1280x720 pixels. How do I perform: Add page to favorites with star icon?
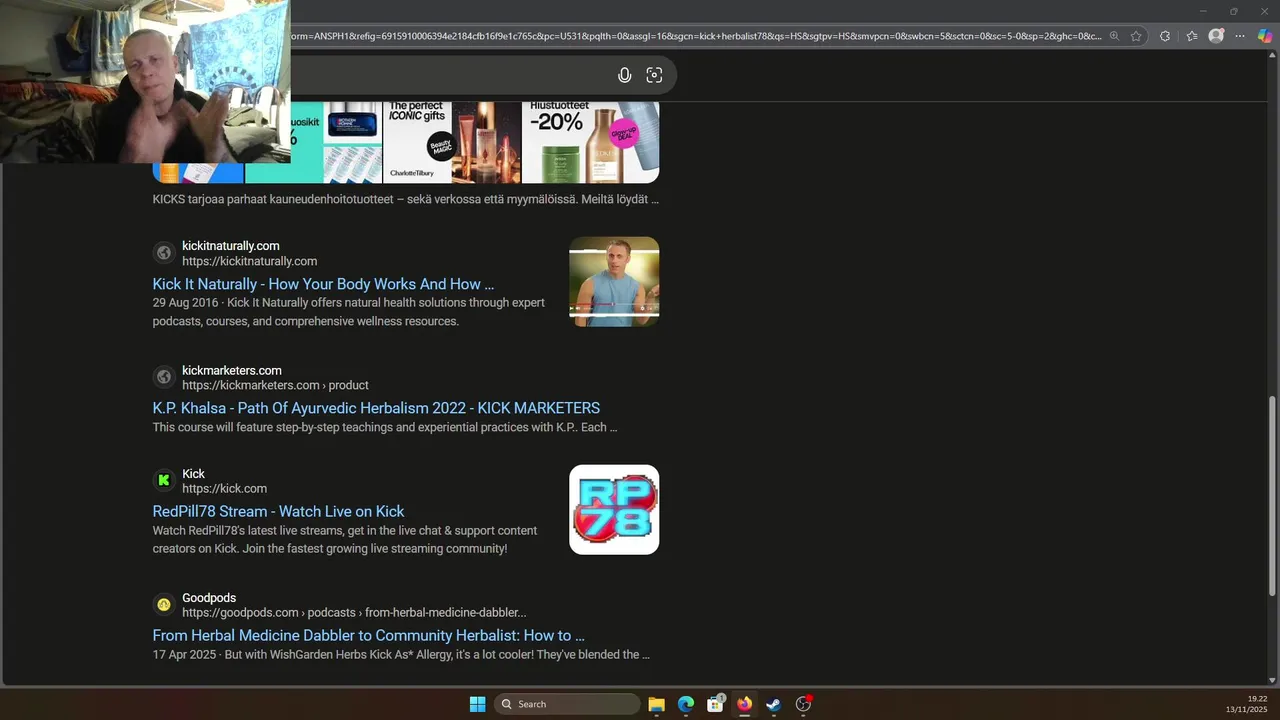pos(1136,36)
